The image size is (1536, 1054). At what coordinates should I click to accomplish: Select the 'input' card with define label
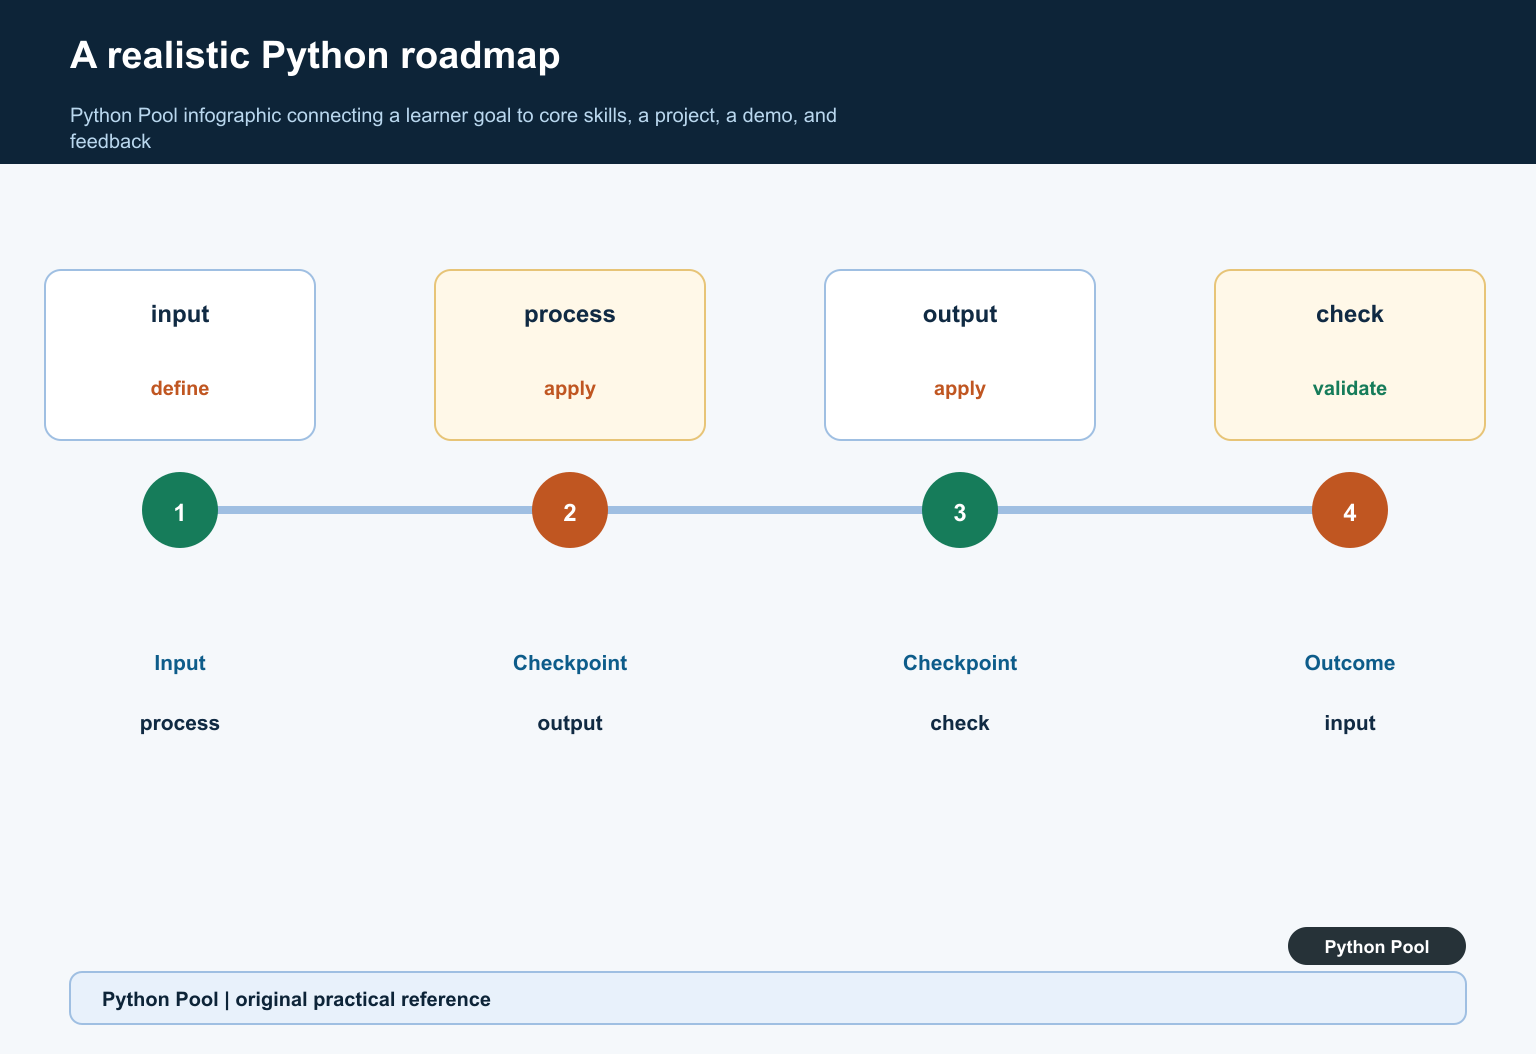coord(180,355)
